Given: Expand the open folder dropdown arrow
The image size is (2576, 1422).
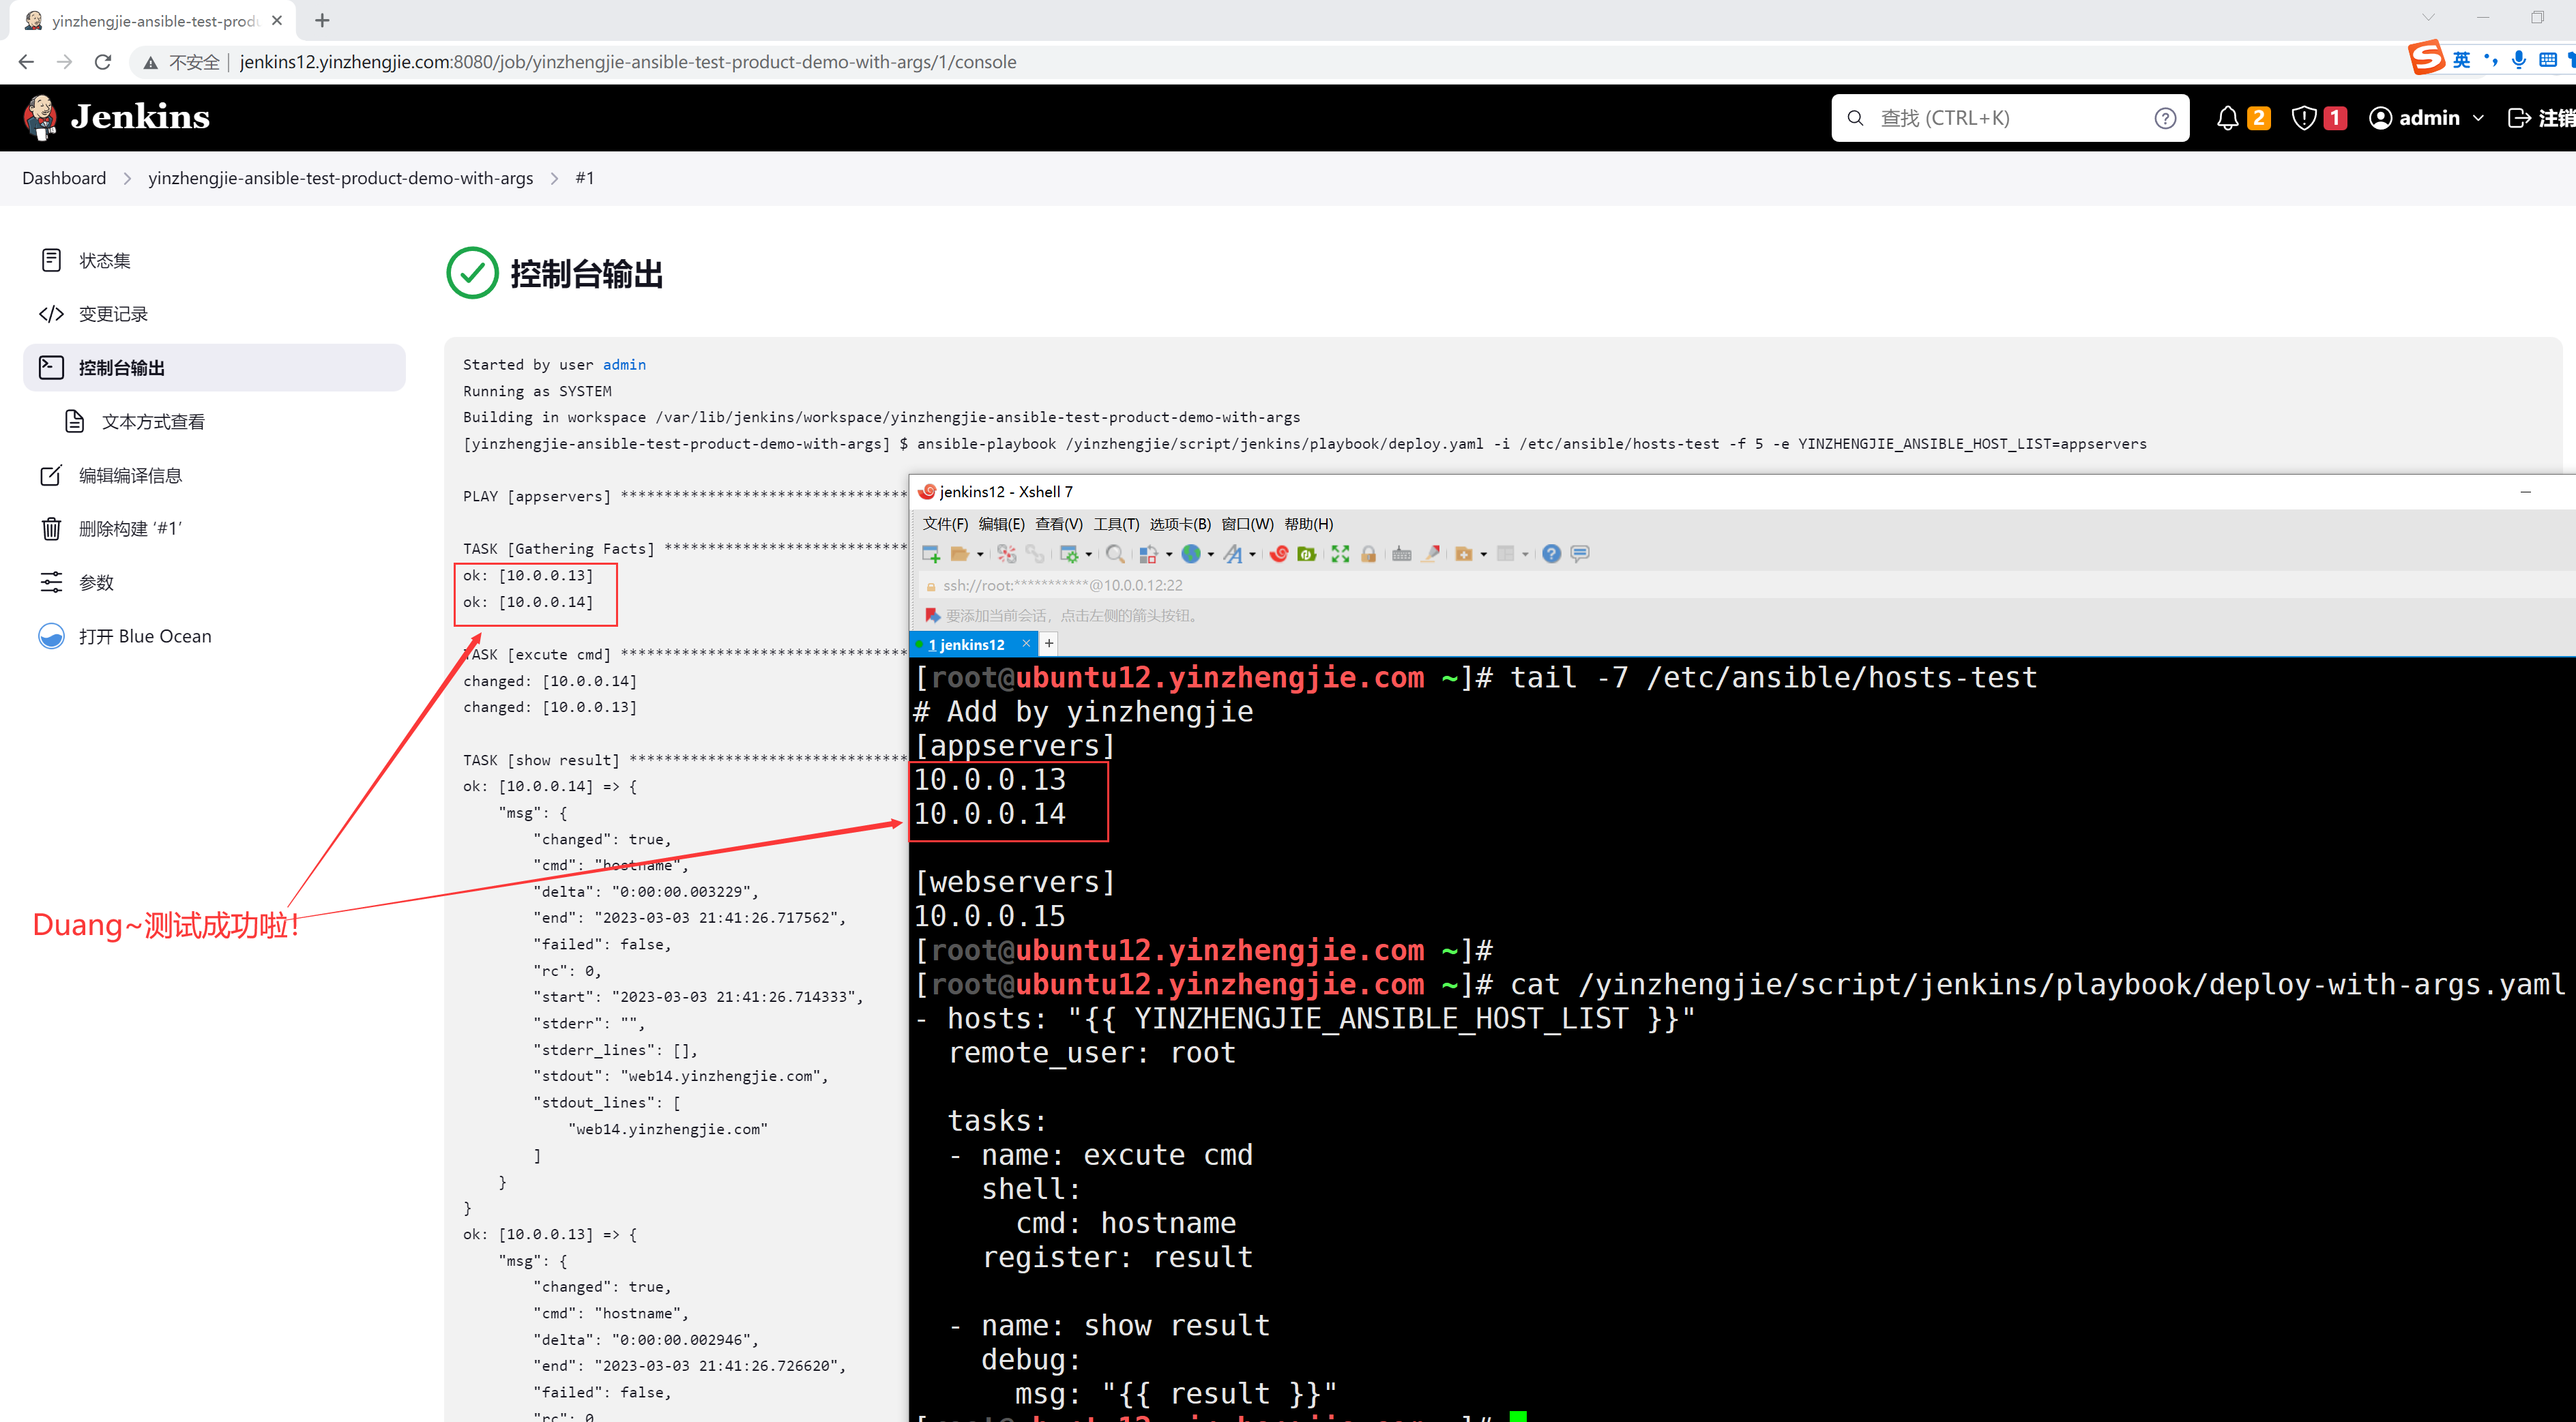Looking at the screenshot, I should 980,554.
